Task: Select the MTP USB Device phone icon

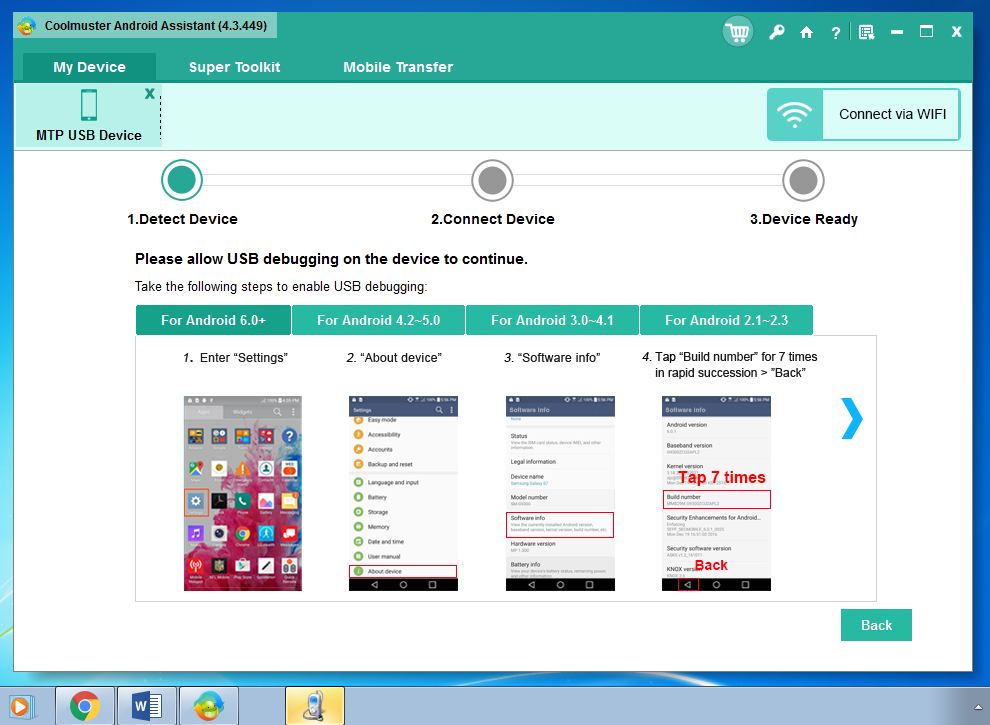Action: (x=89, y=105)
